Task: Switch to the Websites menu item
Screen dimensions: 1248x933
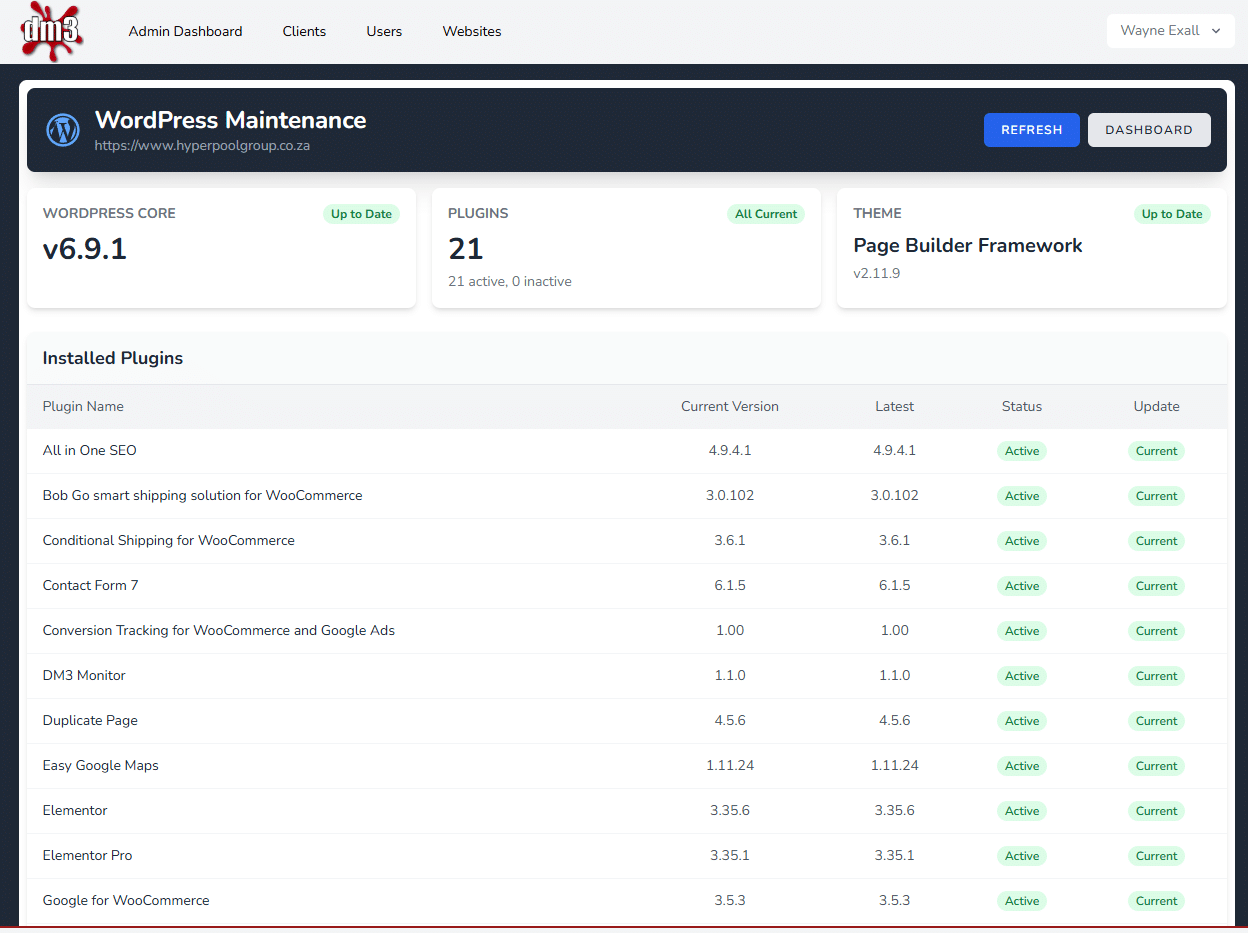Action: pyautogui.click(x=472, y=31)
